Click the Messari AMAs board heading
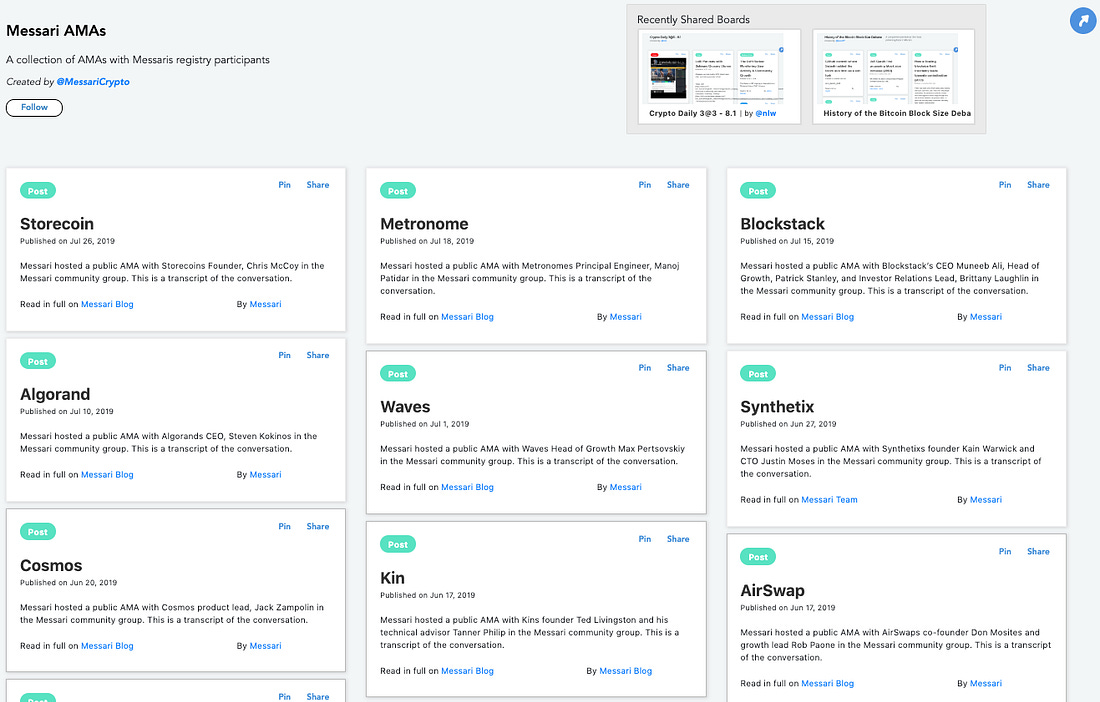Image resolution: width=1100 pixels, height=702 pixels. 56,31
